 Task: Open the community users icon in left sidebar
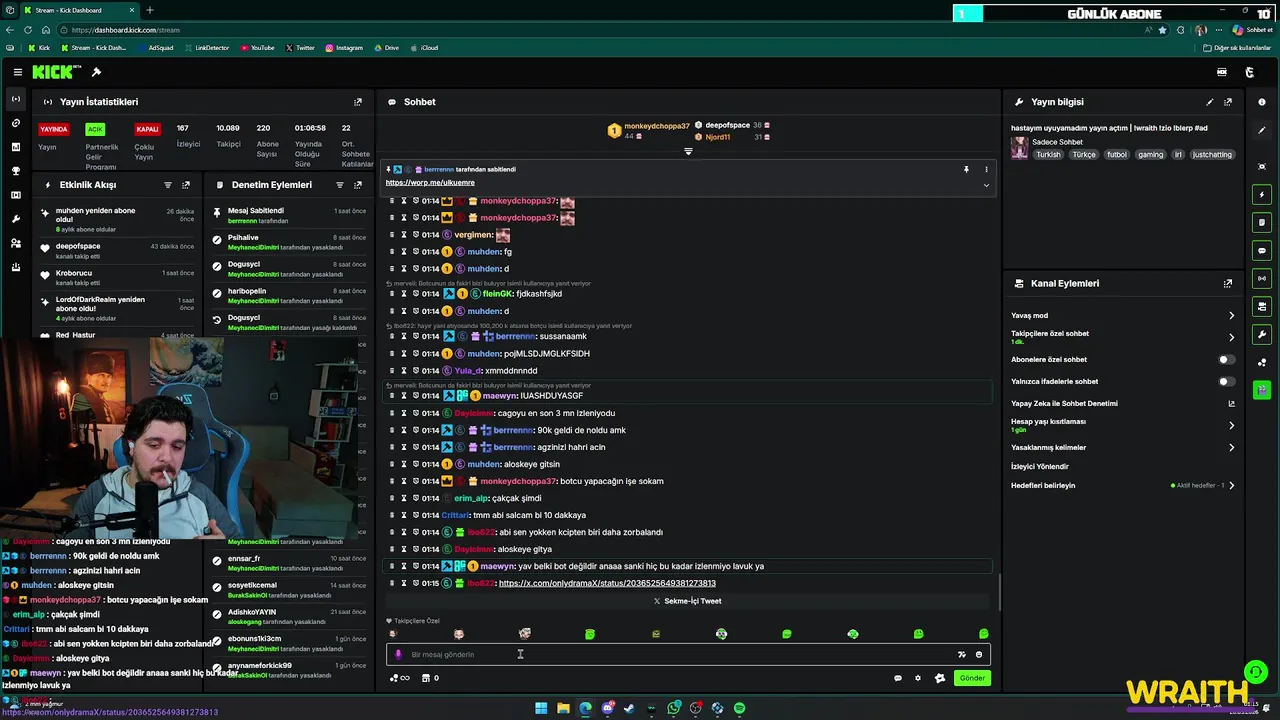[x=15, y=243]
